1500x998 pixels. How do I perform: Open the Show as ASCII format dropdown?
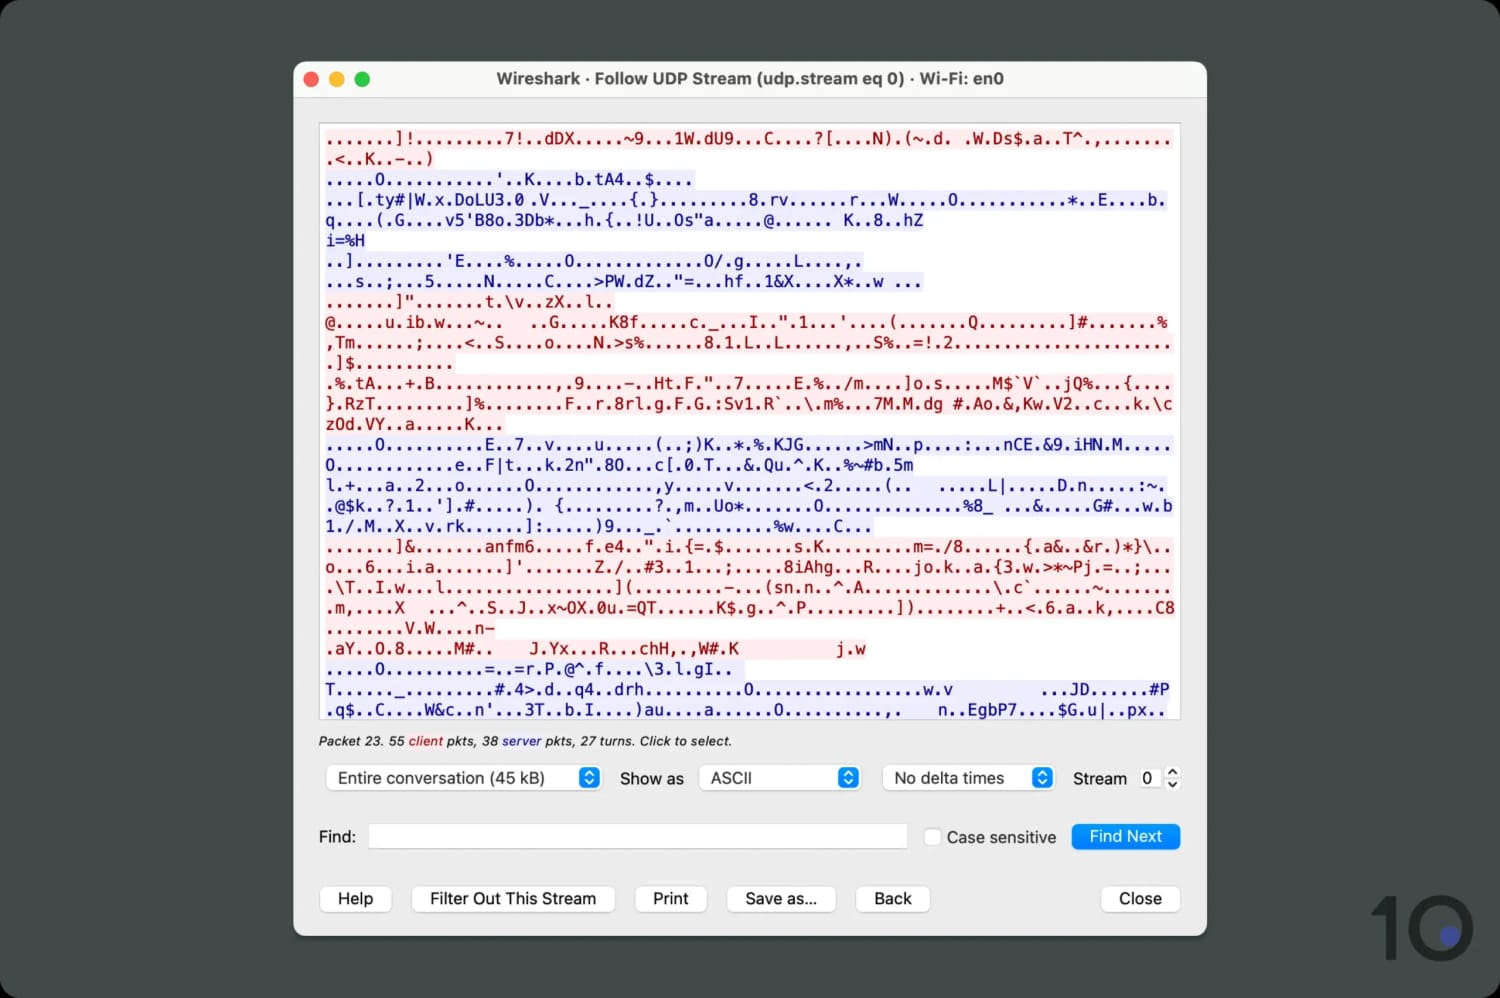779,778
